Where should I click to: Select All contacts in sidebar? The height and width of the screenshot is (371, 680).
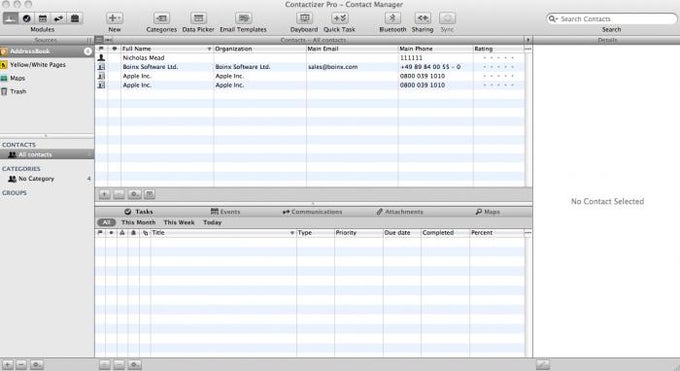click(47, 154)
